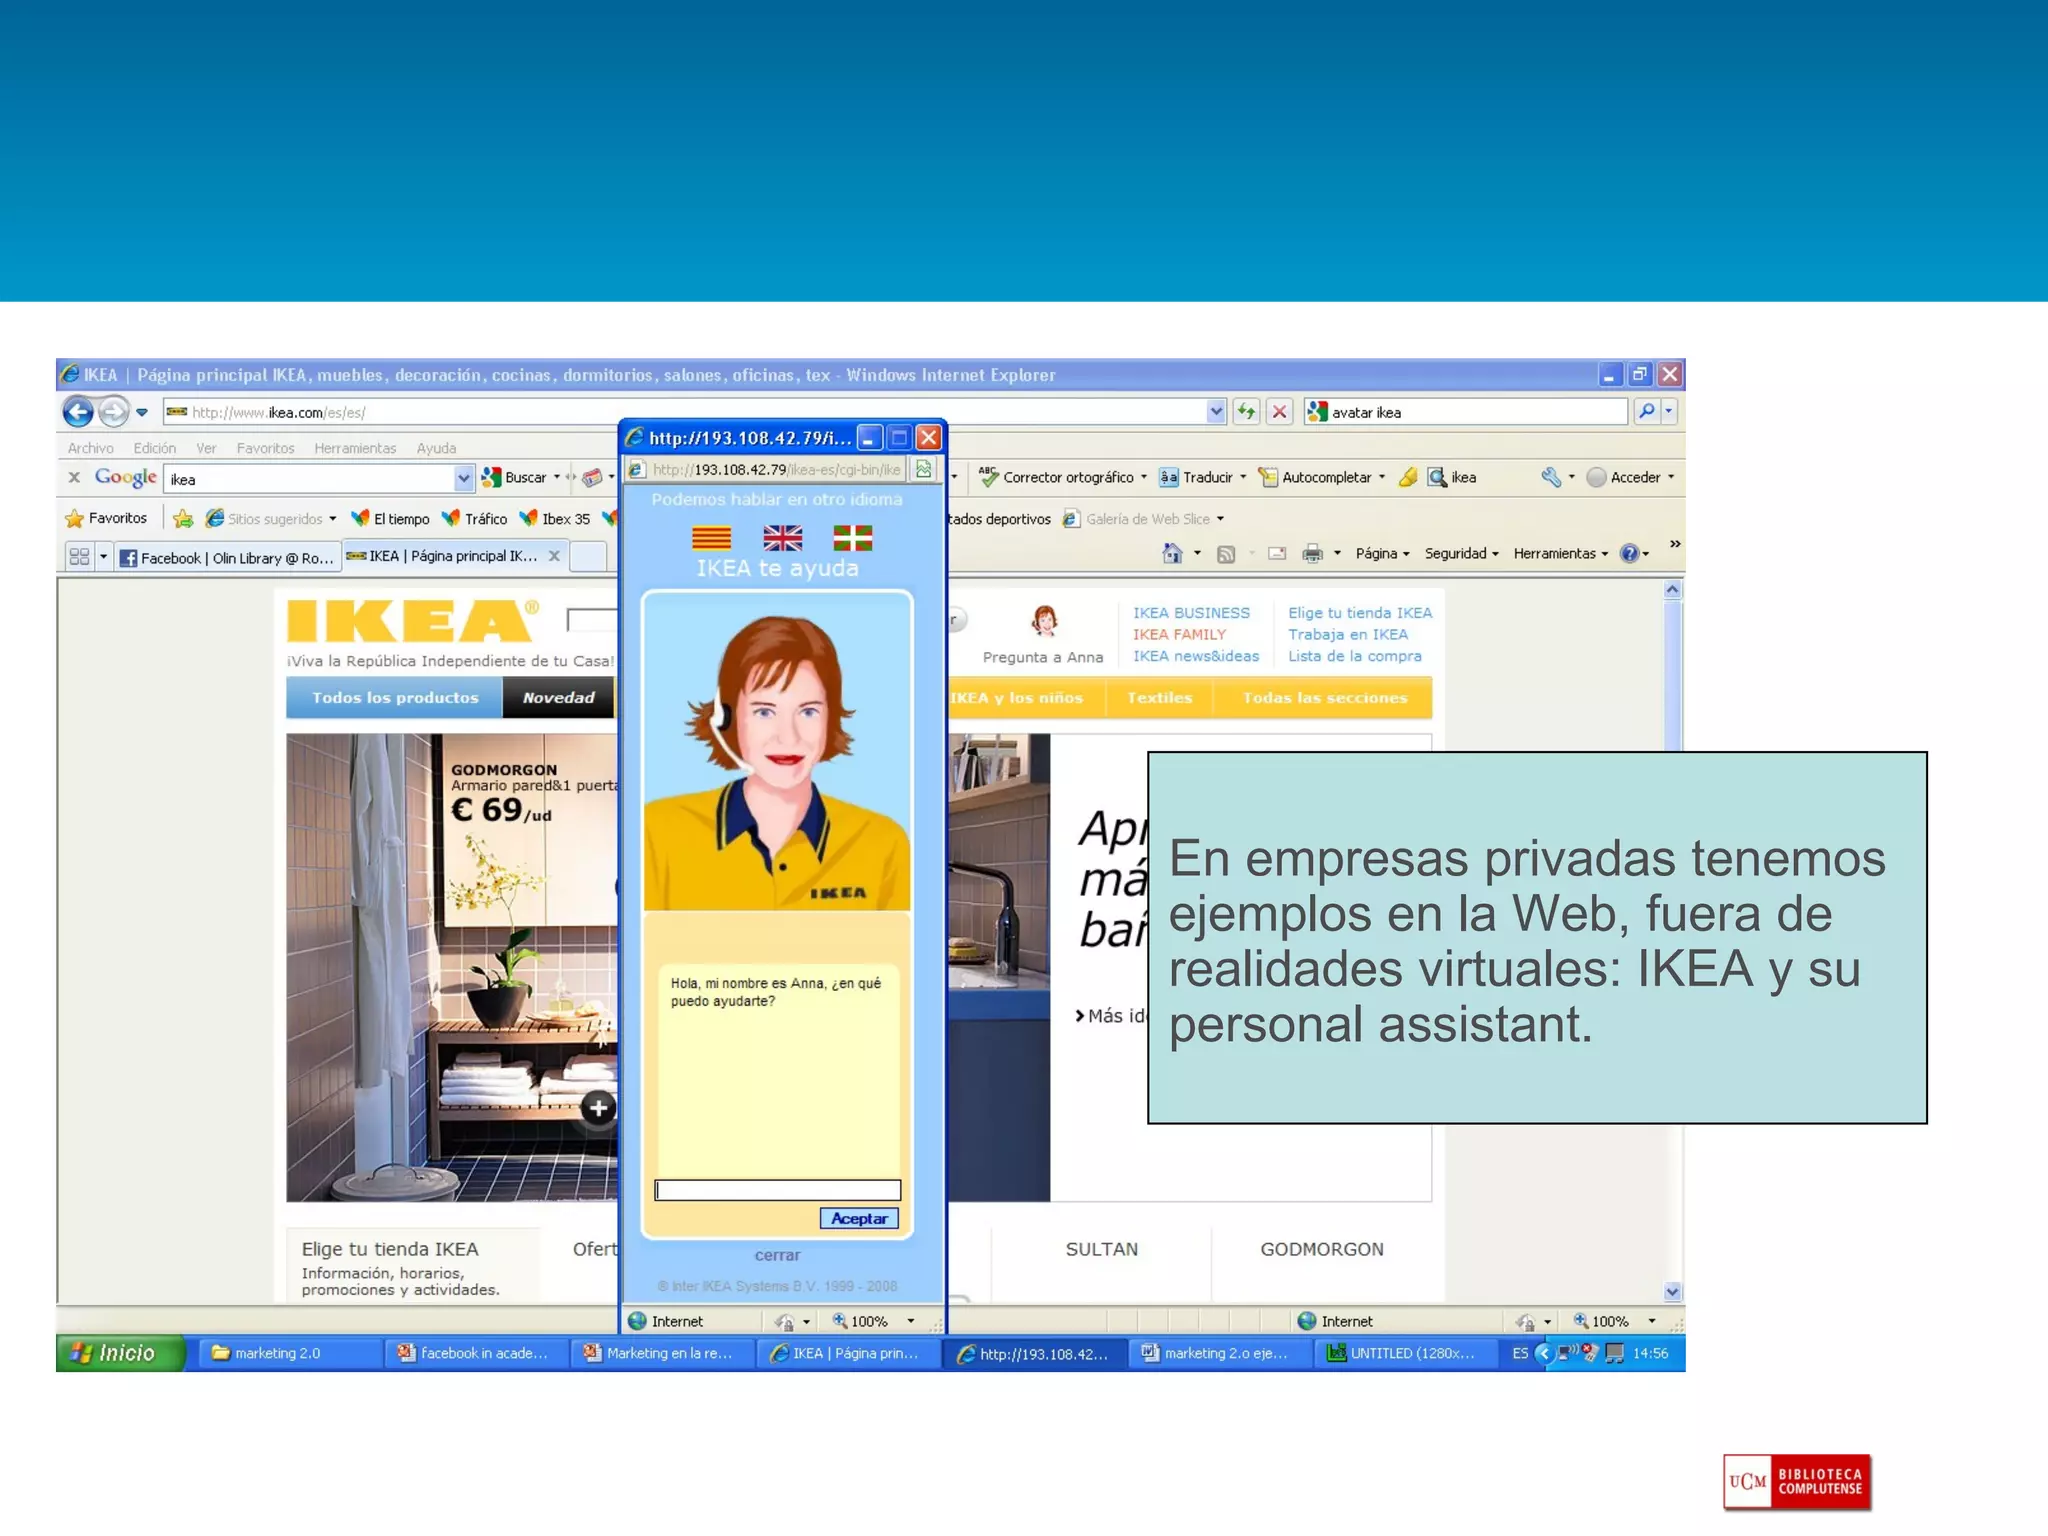
Task: Open the Edición menu
Action: tap(154, 448)
